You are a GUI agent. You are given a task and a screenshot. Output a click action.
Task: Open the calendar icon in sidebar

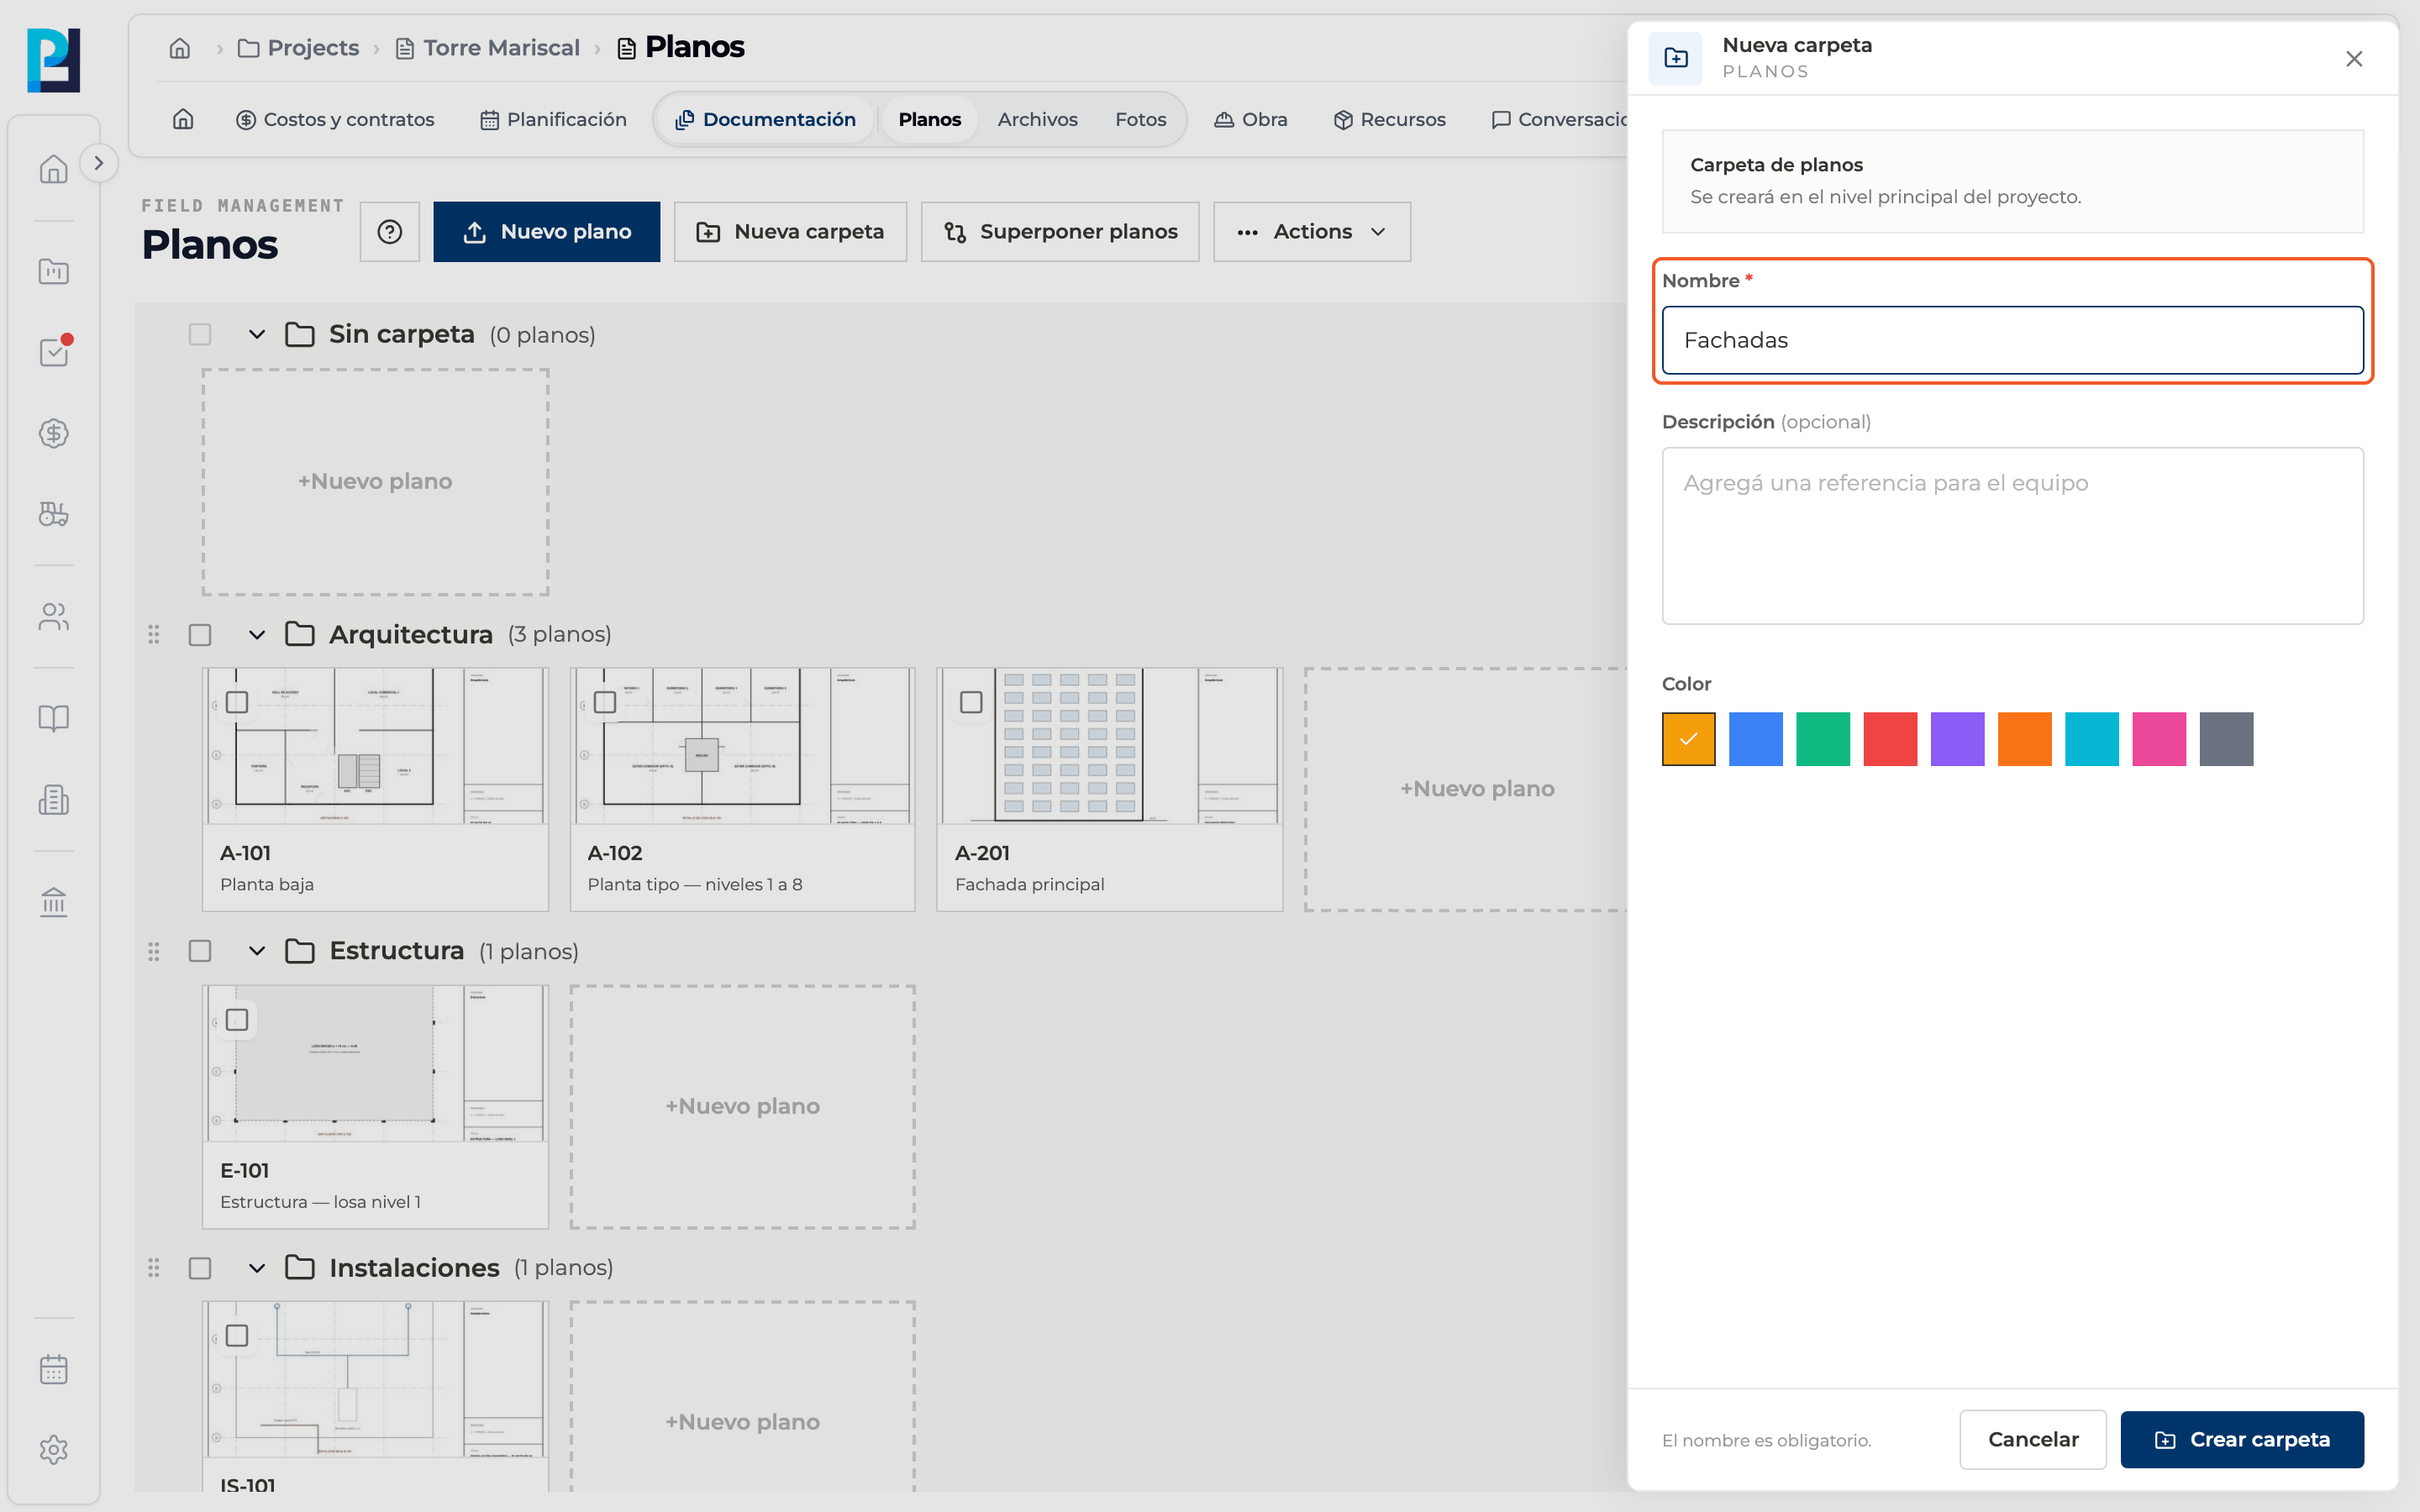(x=54, y=1369)
